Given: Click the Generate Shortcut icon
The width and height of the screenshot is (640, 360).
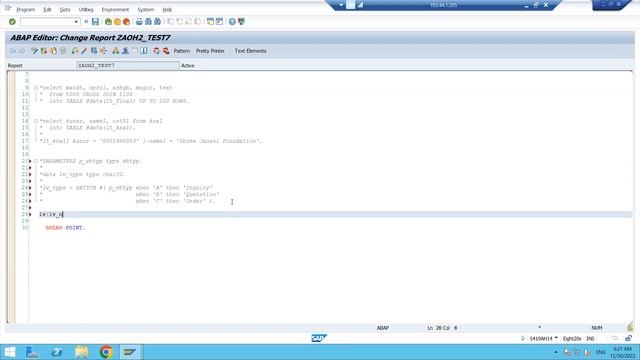Looking at the screenshot, I should point(219,22).
